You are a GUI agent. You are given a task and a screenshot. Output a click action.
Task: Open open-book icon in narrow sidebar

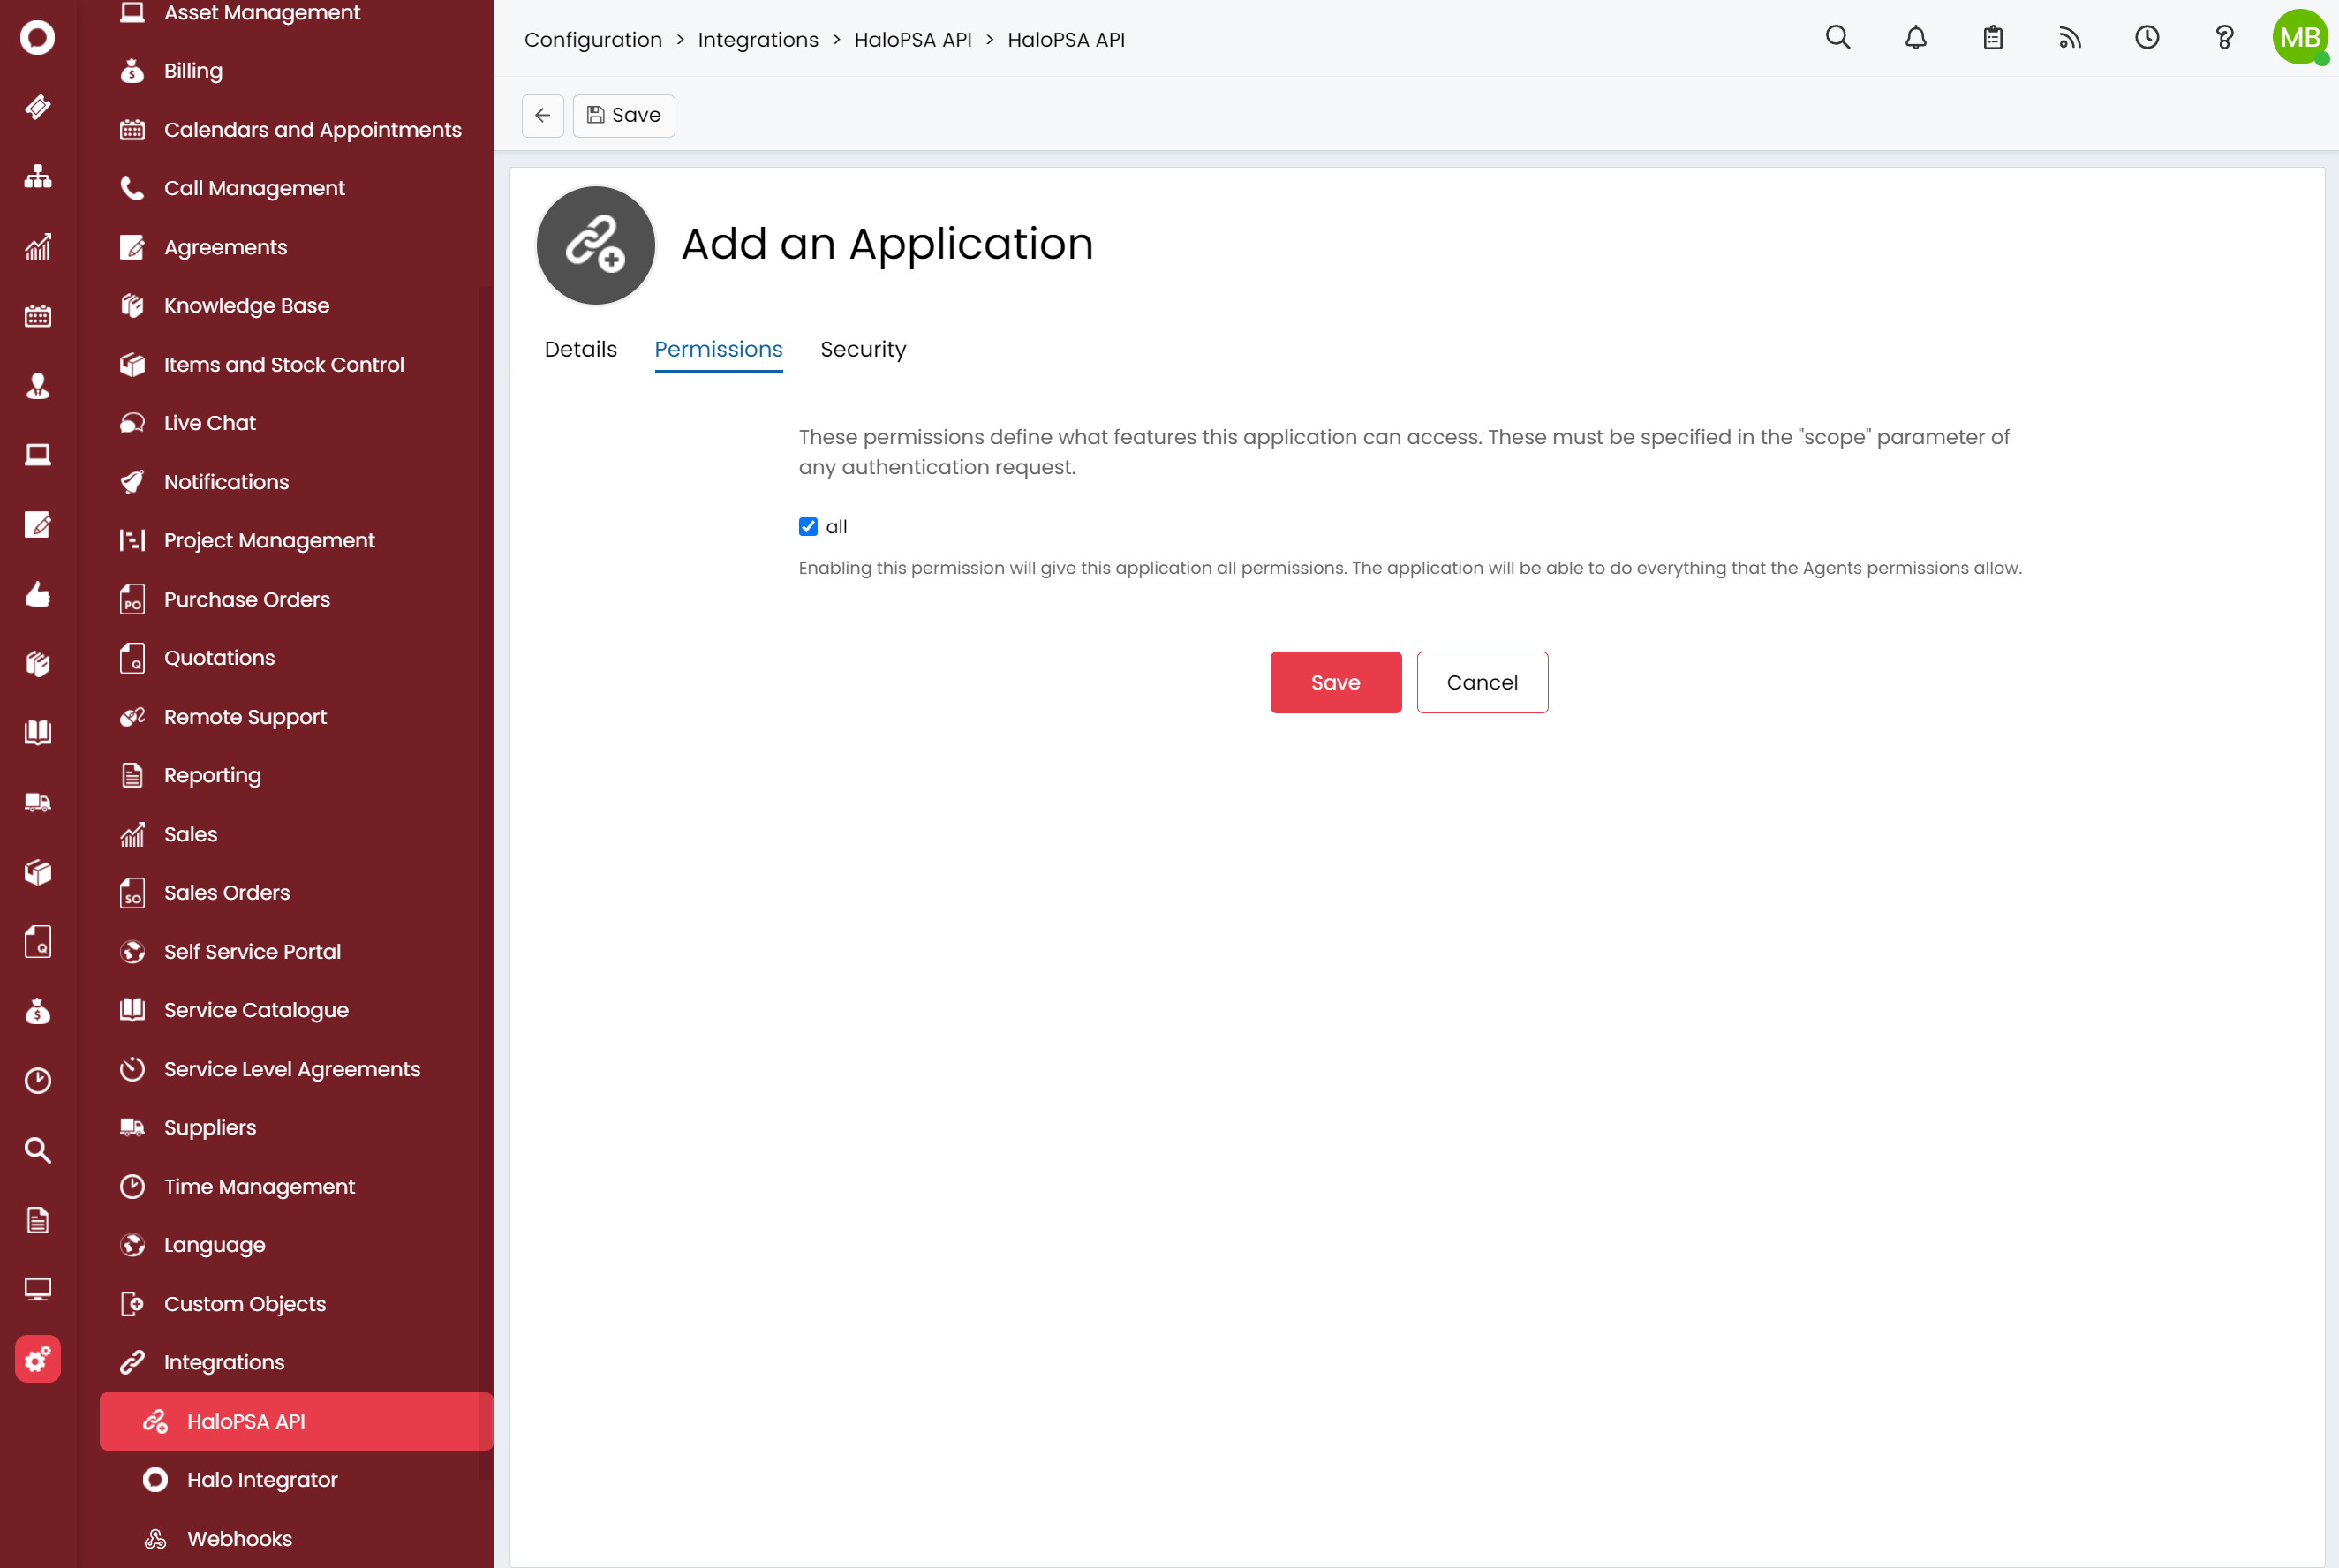(x=38, y=733)
